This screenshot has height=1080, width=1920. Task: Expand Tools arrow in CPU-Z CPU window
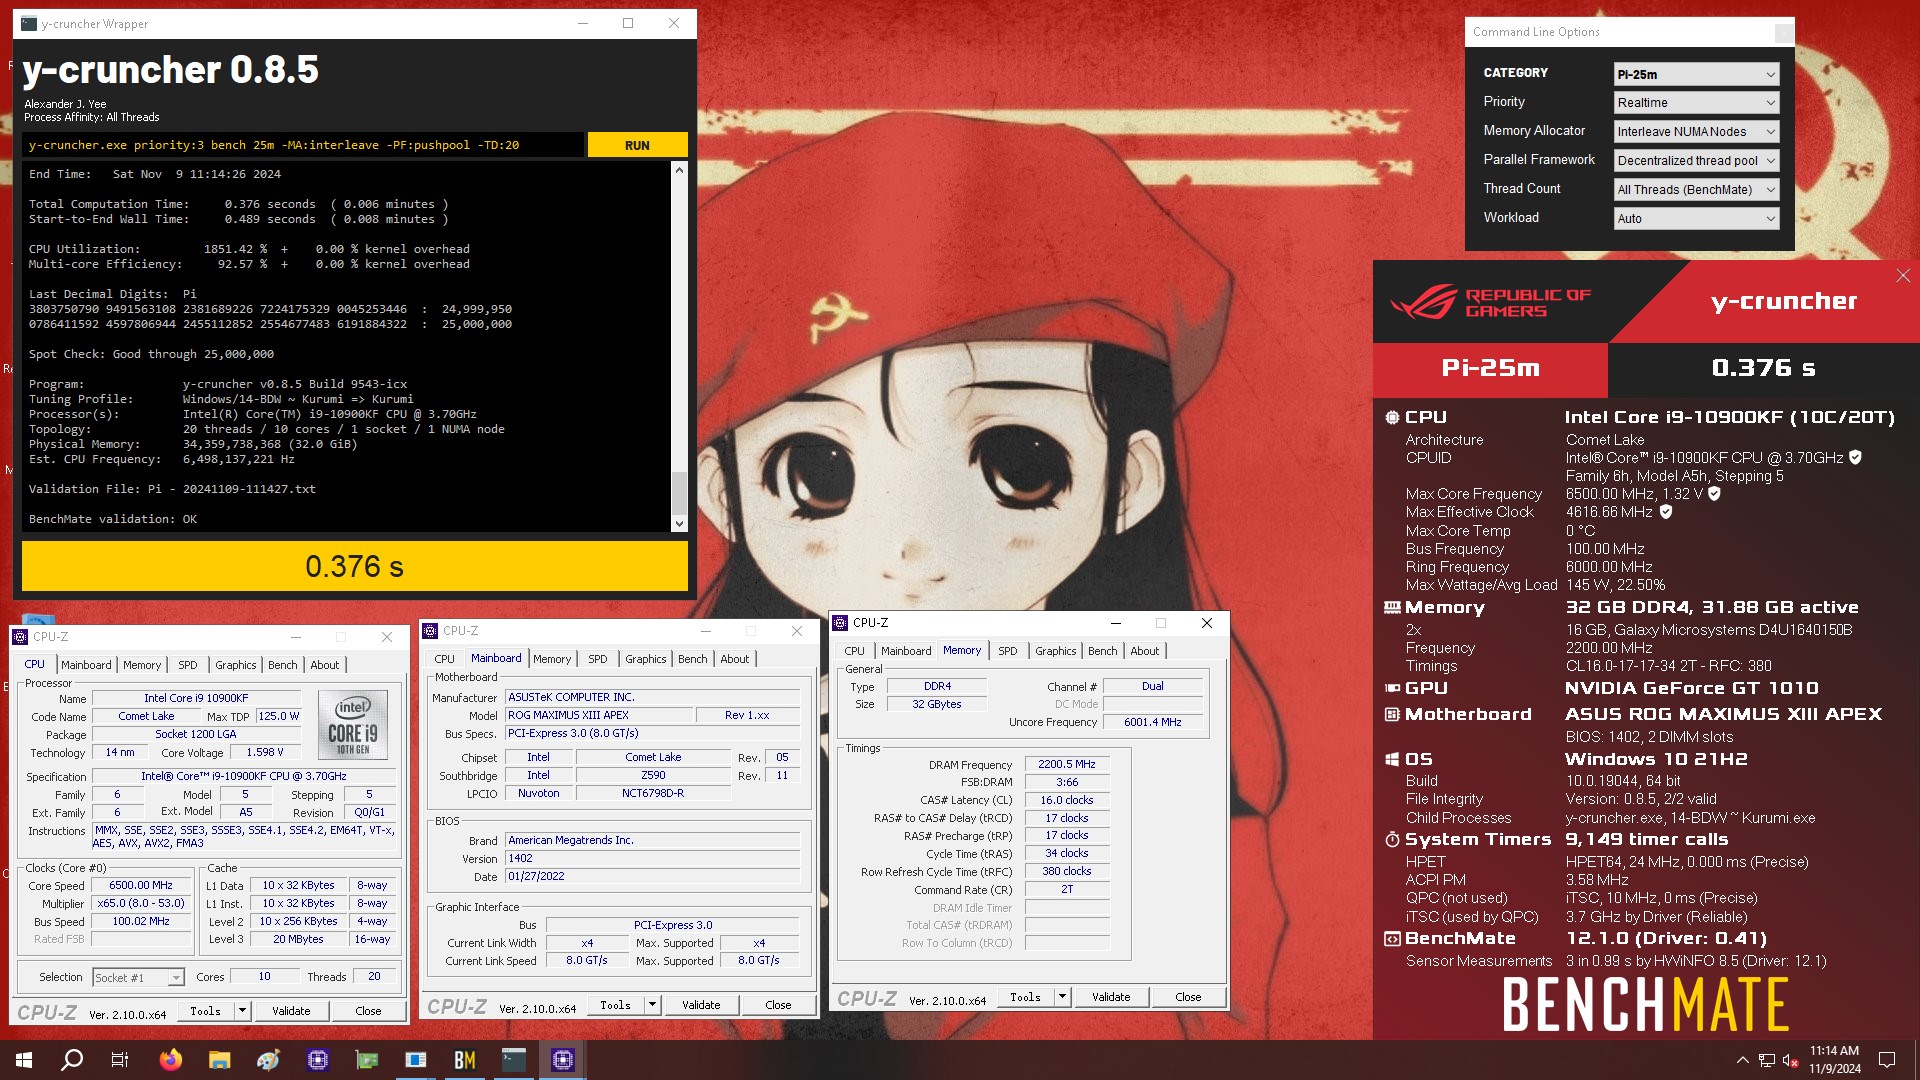(x=242, y=1011)
